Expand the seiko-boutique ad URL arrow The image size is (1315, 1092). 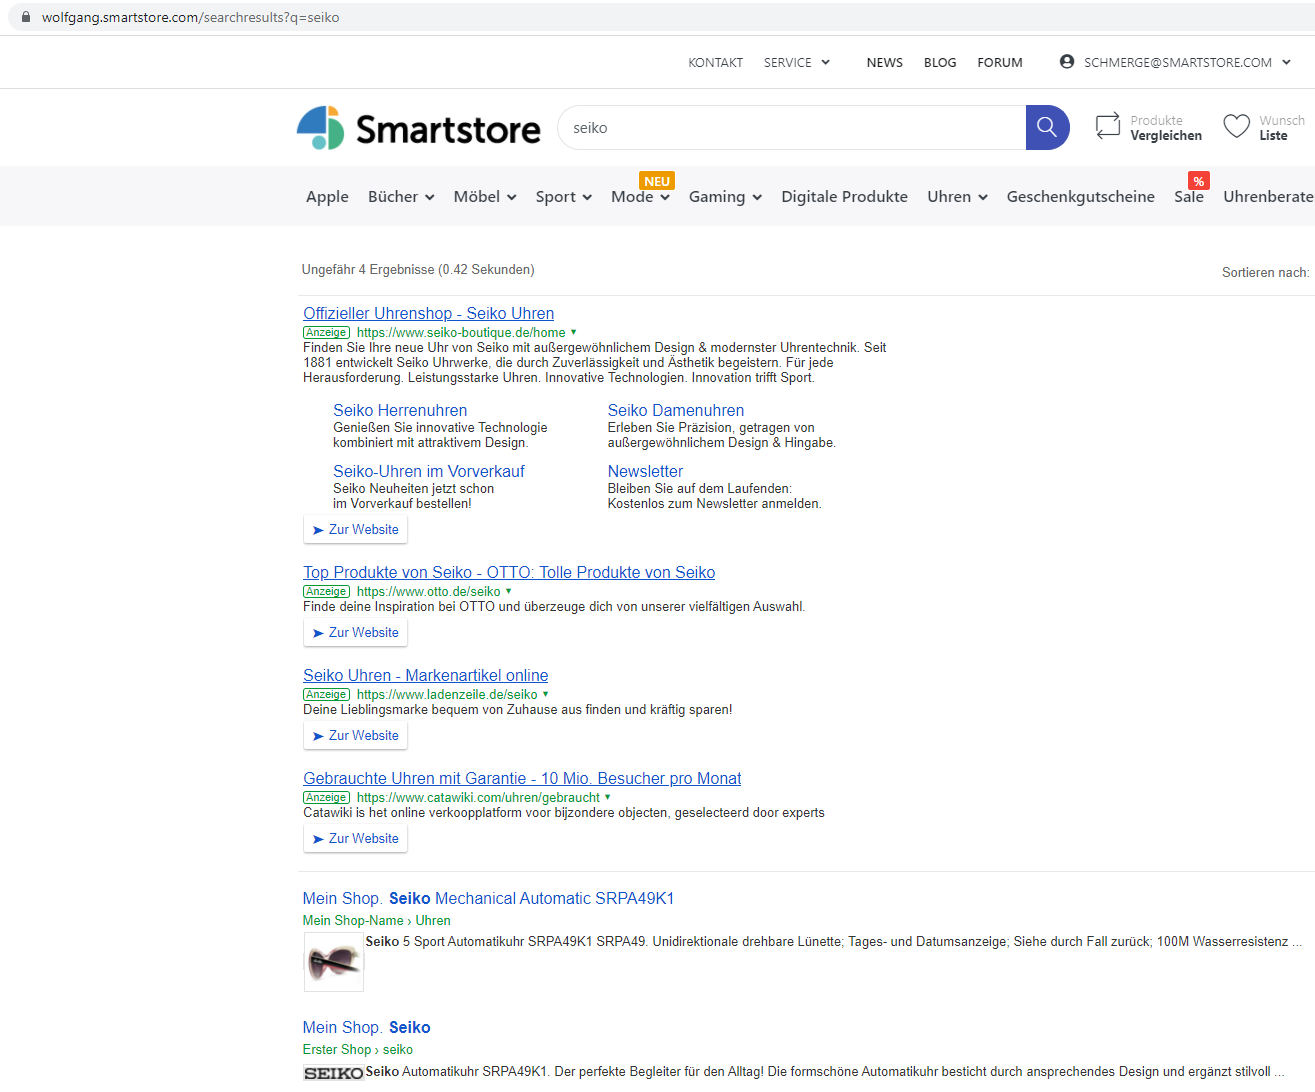(x=574, y=332)
